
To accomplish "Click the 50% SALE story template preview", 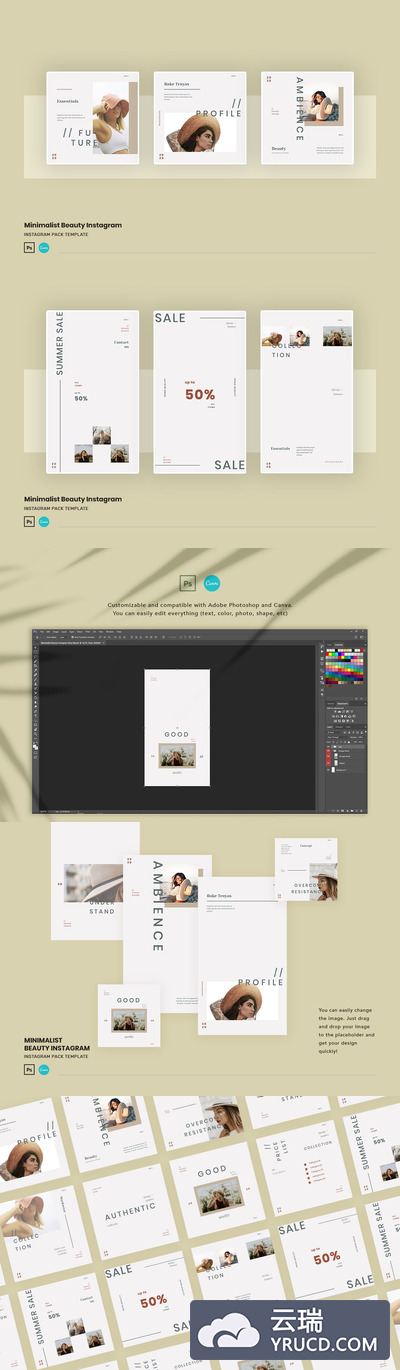I will tap(200, 391).
